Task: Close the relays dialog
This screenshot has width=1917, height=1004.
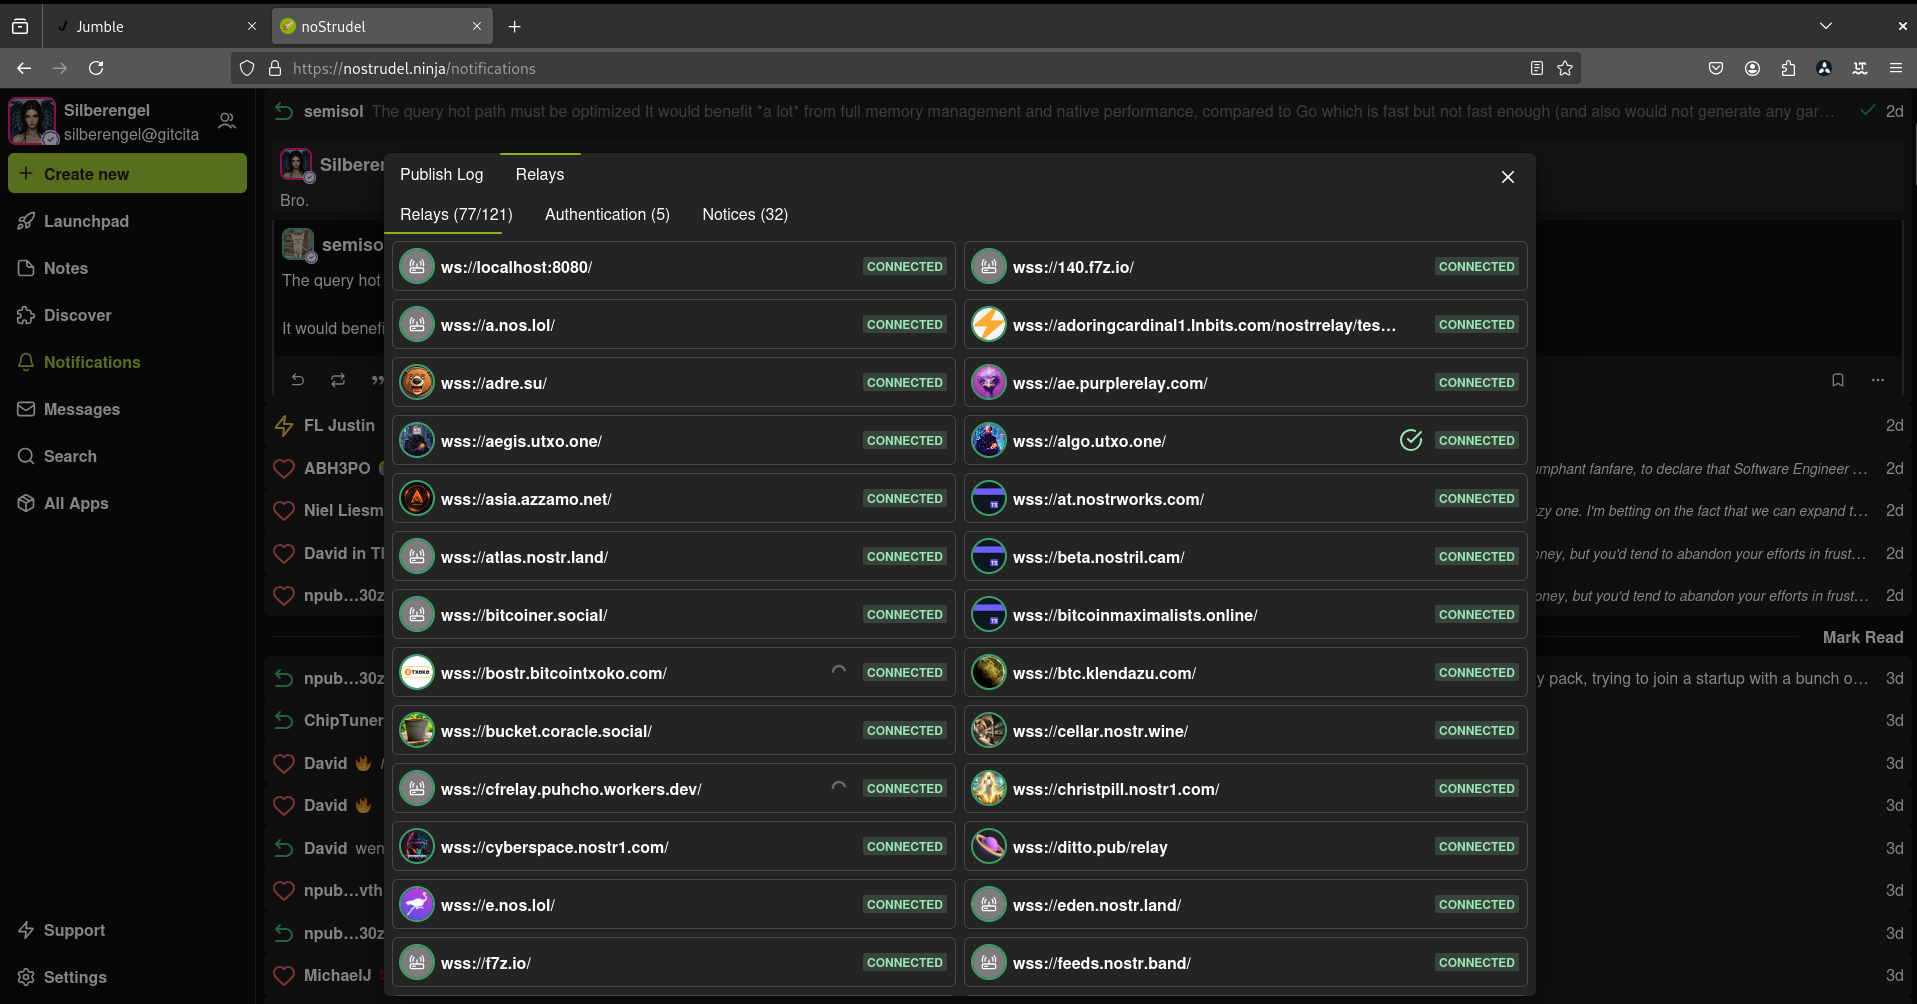Action: click(1508, 177)
